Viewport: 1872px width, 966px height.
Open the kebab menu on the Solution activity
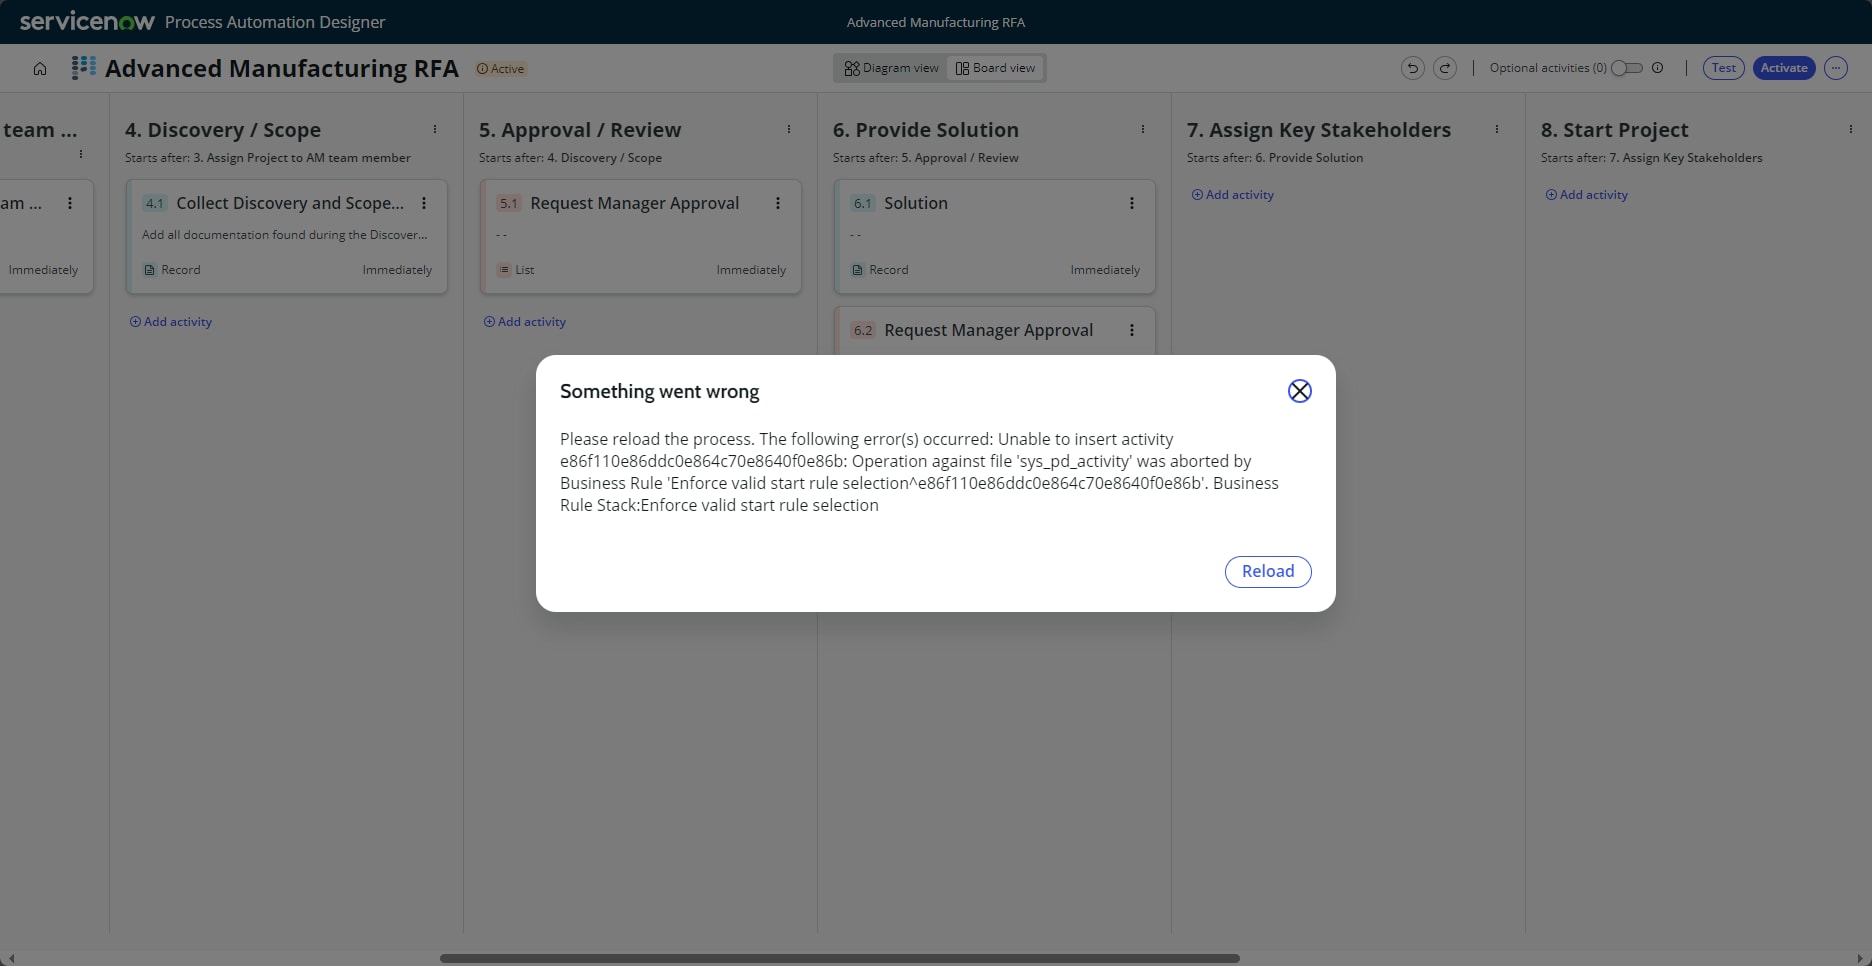[x=1132, y=203]
